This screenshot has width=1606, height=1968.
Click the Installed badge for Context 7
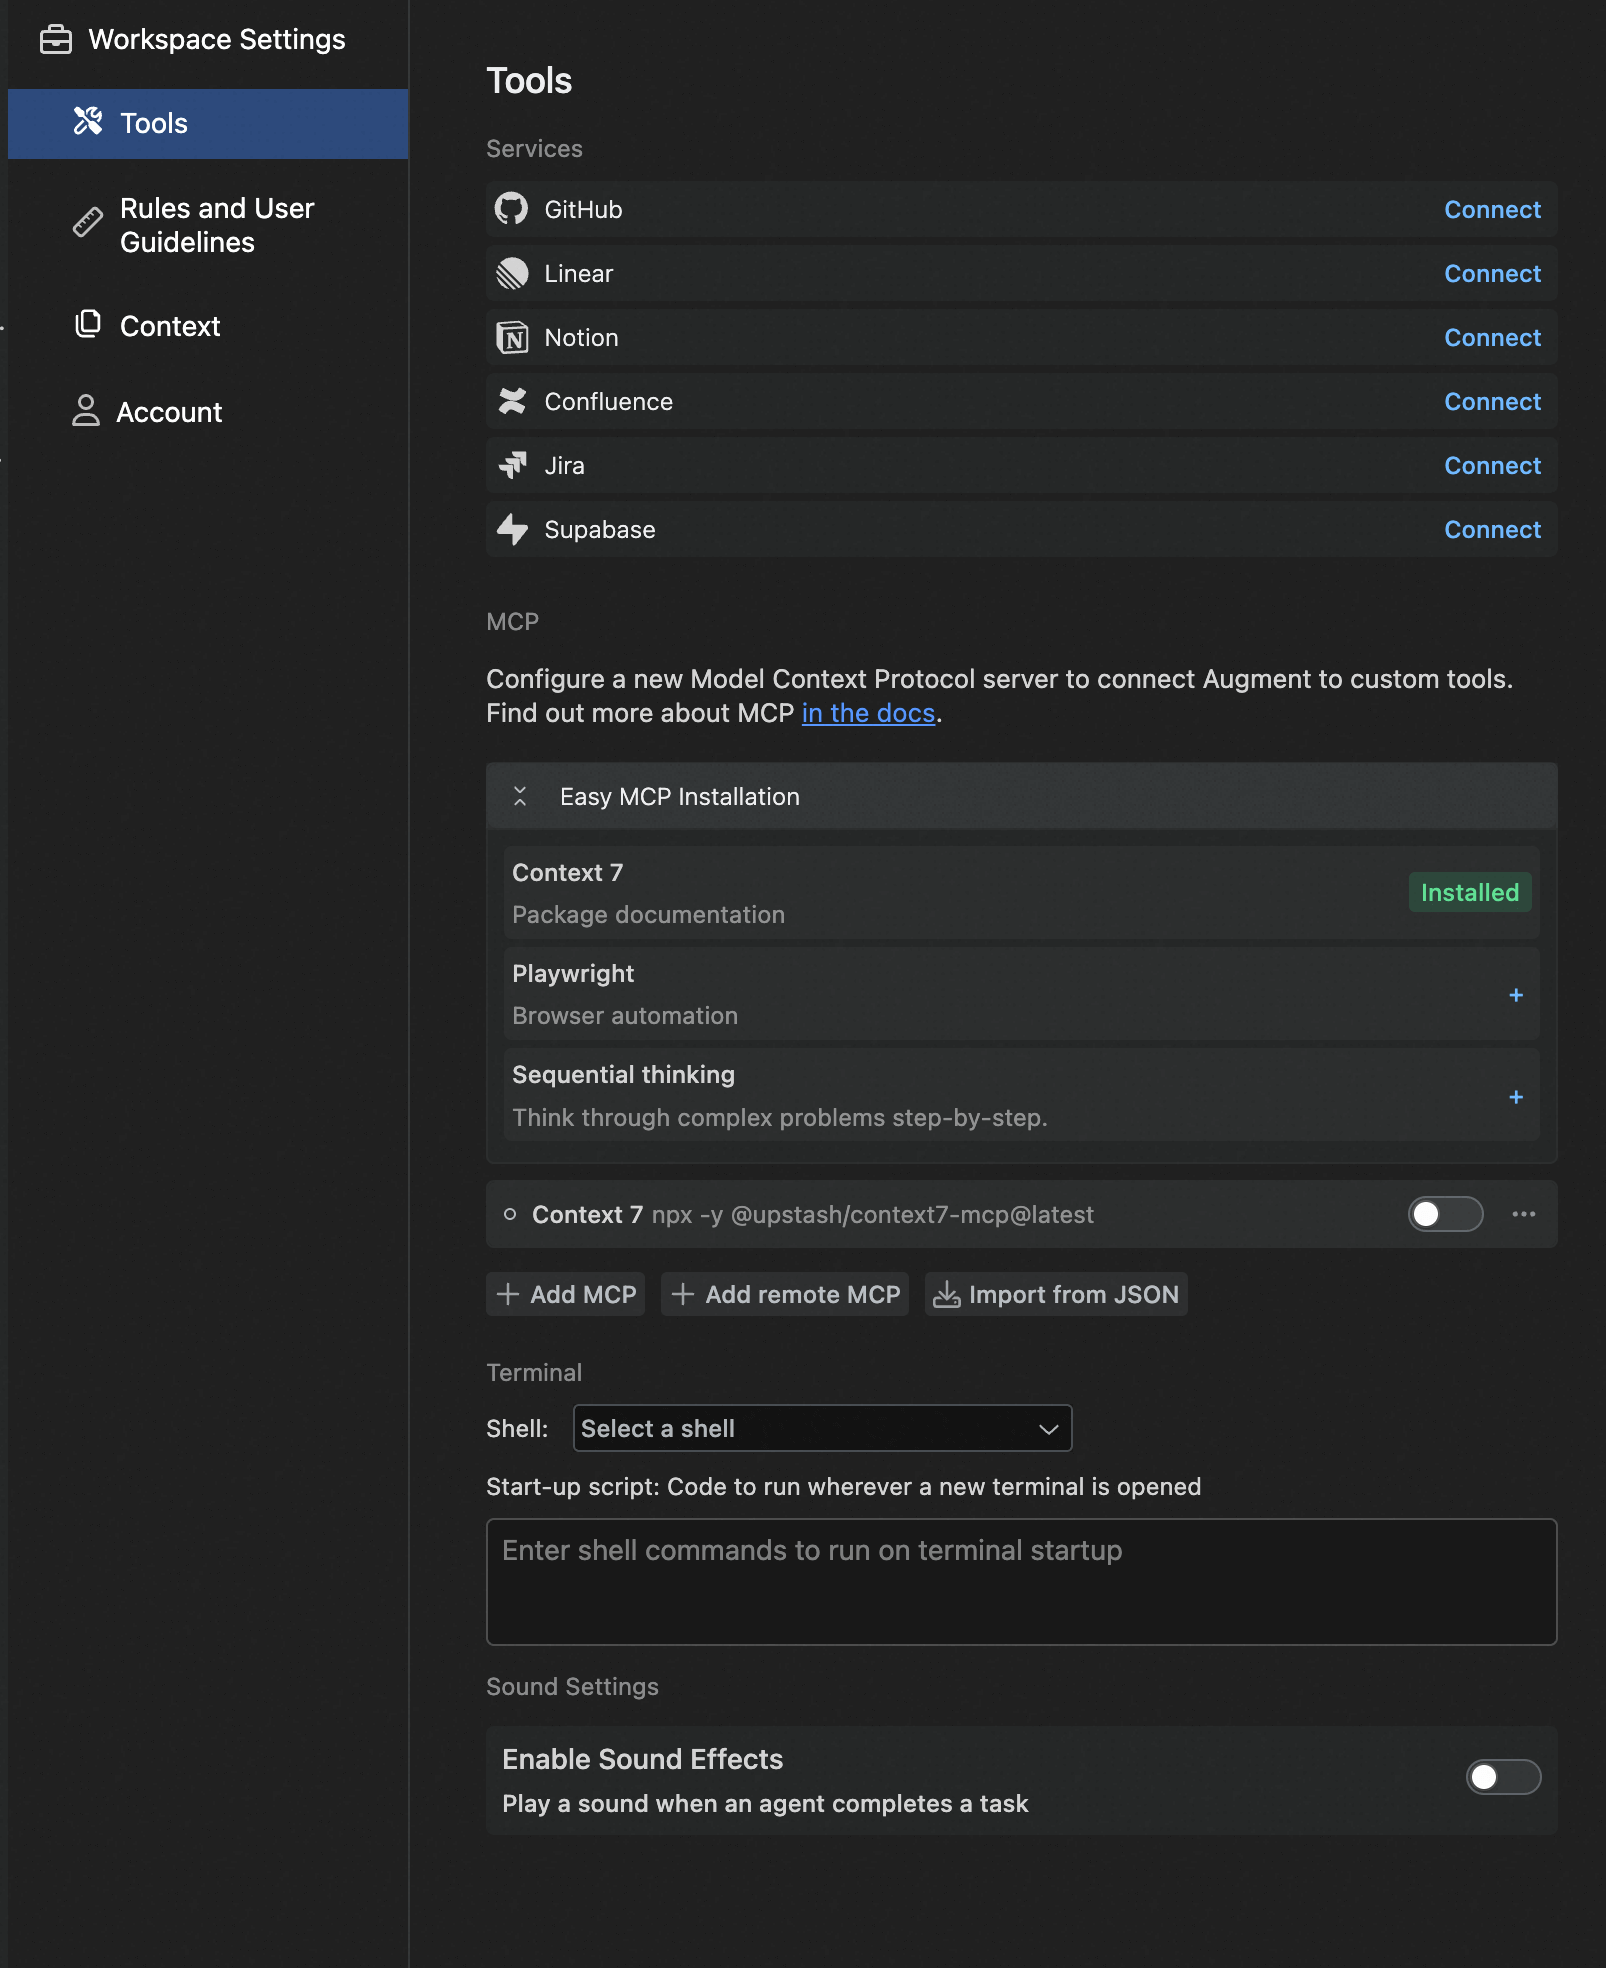pos(1470,892)
